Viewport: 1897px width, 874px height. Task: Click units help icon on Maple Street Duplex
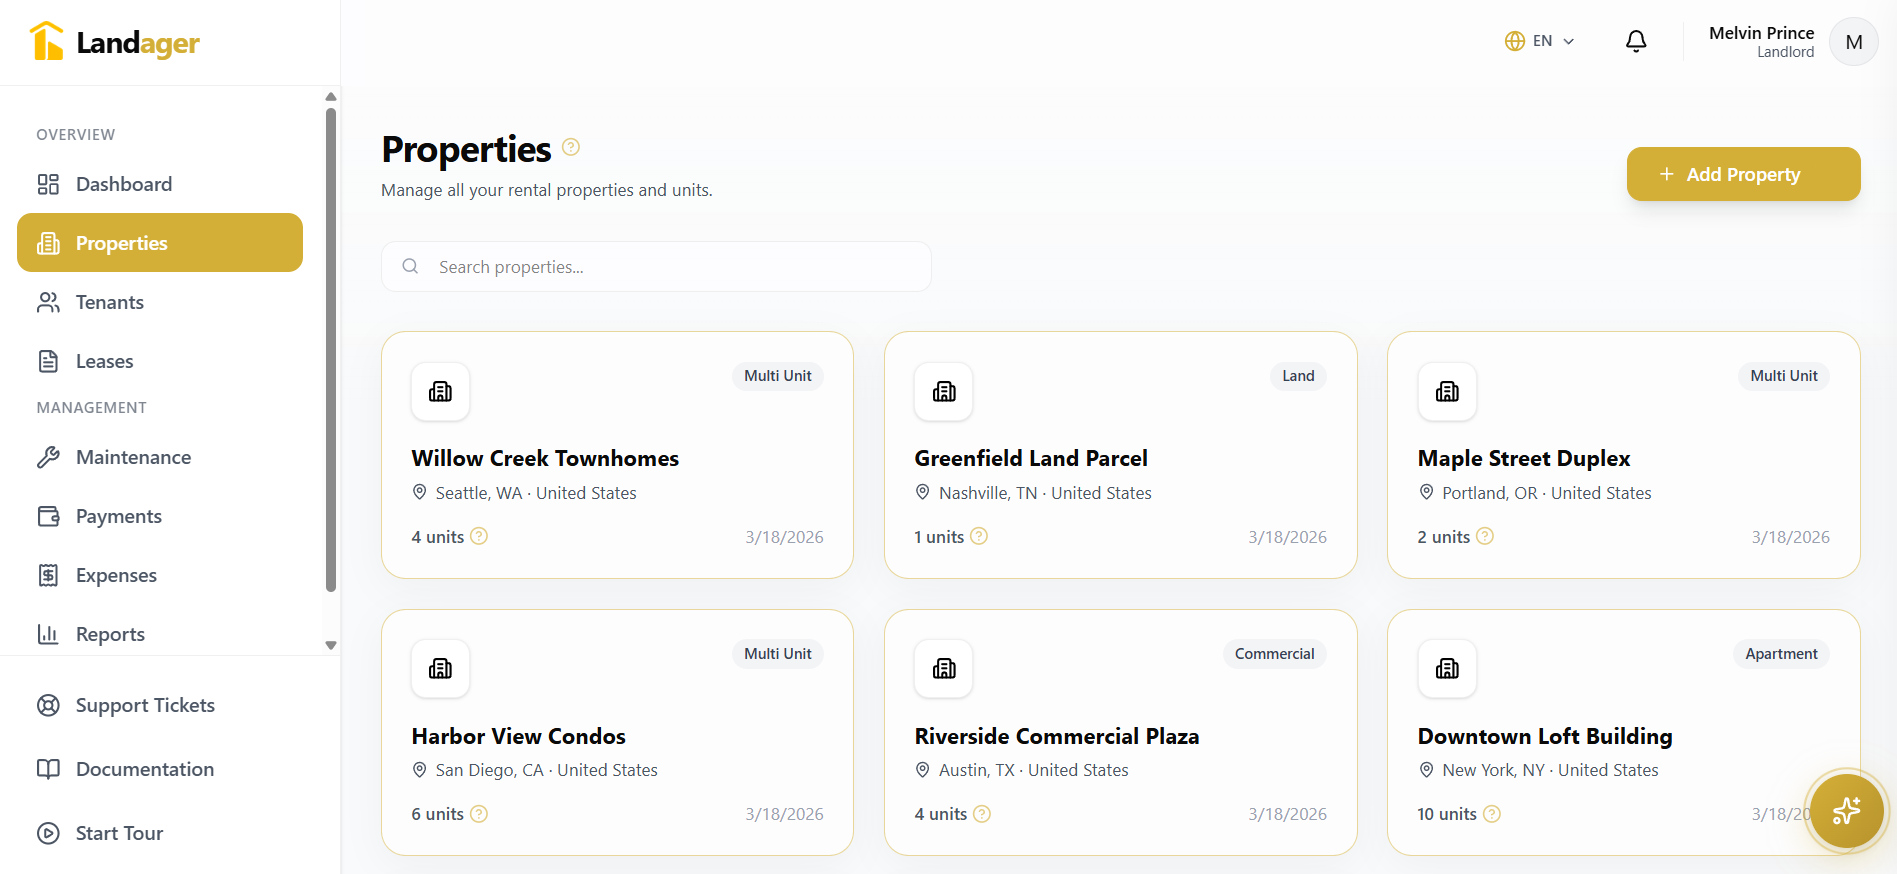1485,536
